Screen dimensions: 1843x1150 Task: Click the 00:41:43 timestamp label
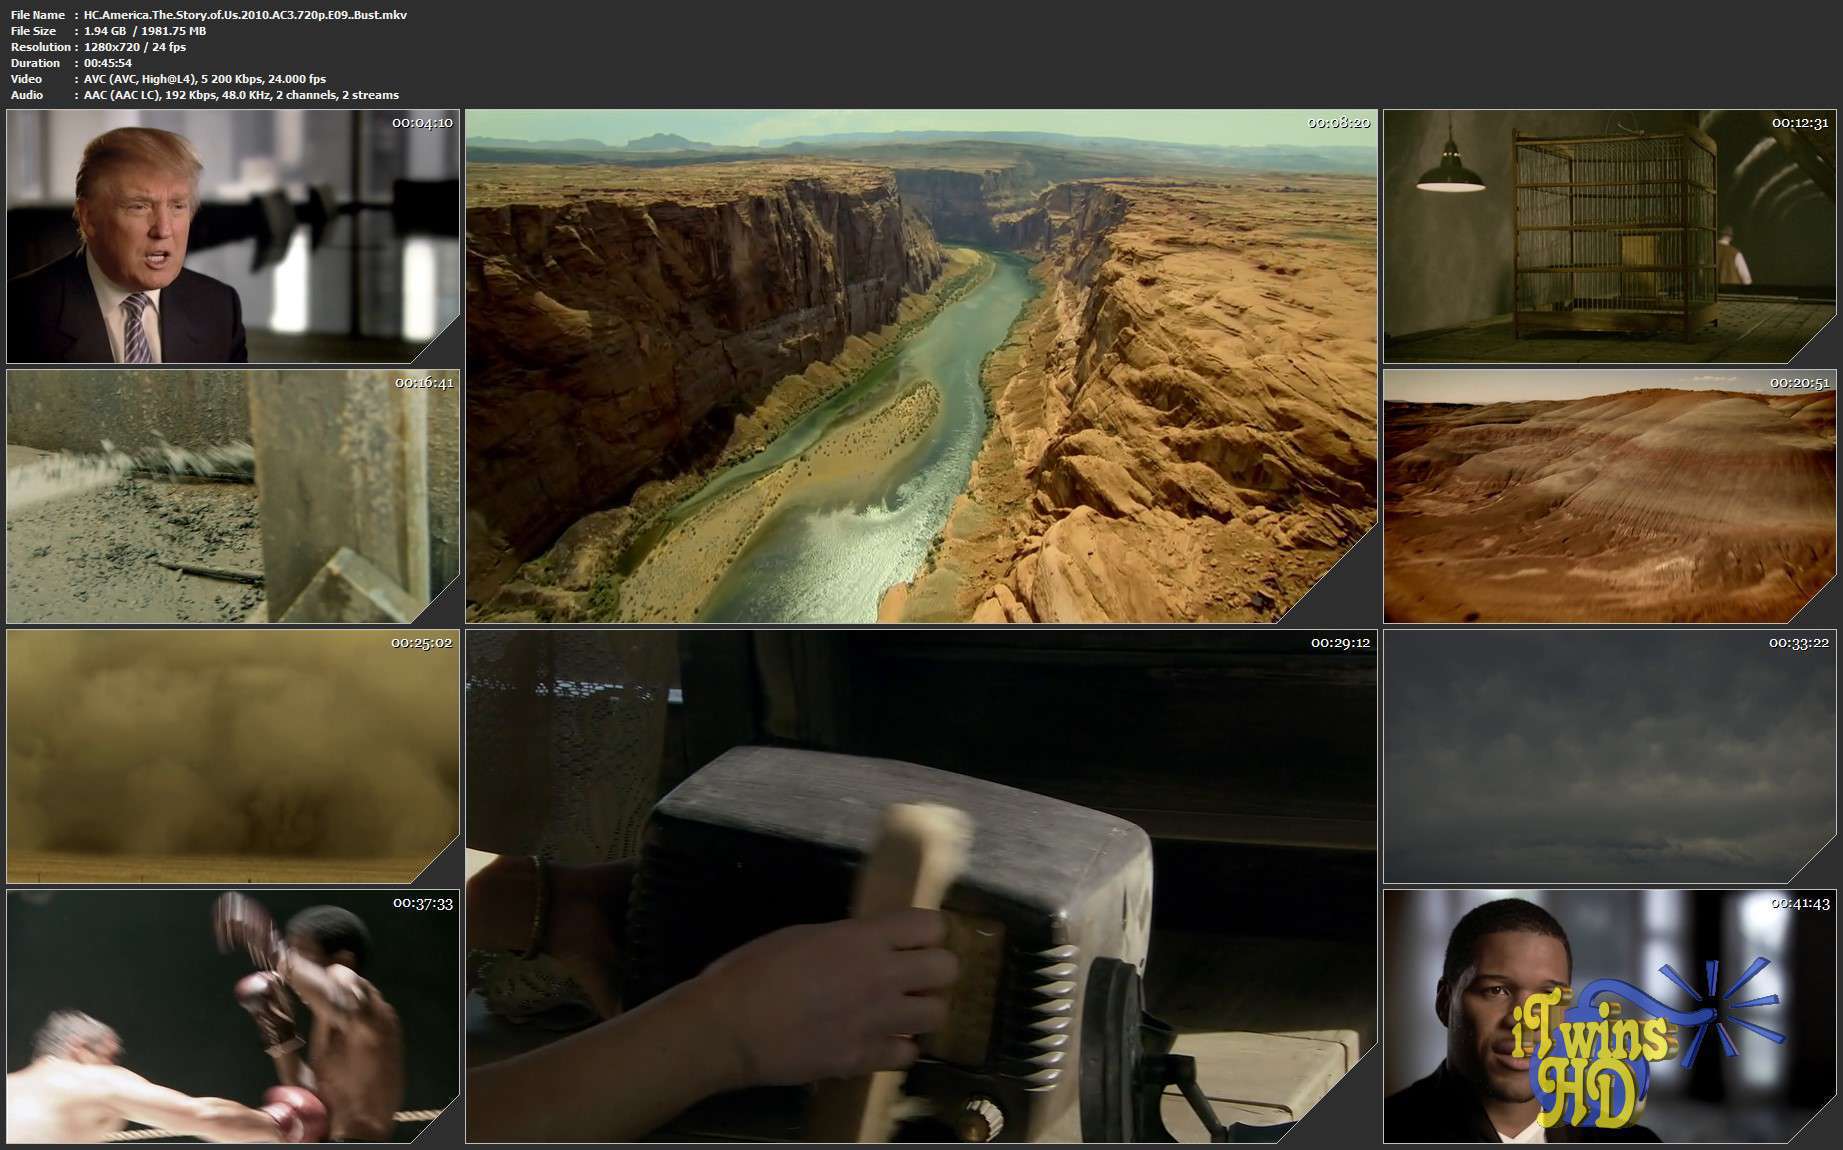pyautogui.click(x=1800, y=903)
